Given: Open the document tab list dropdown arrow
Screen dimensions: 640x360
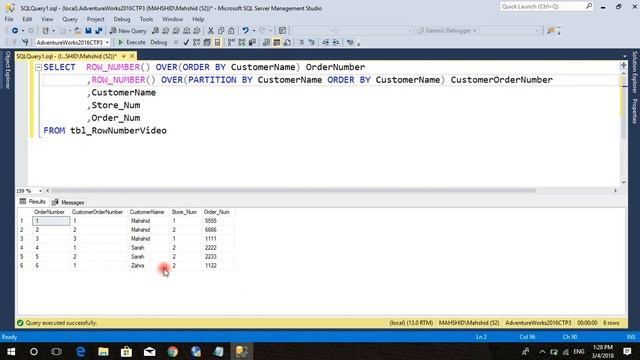Looking at the screenshot, I should 625,56.
